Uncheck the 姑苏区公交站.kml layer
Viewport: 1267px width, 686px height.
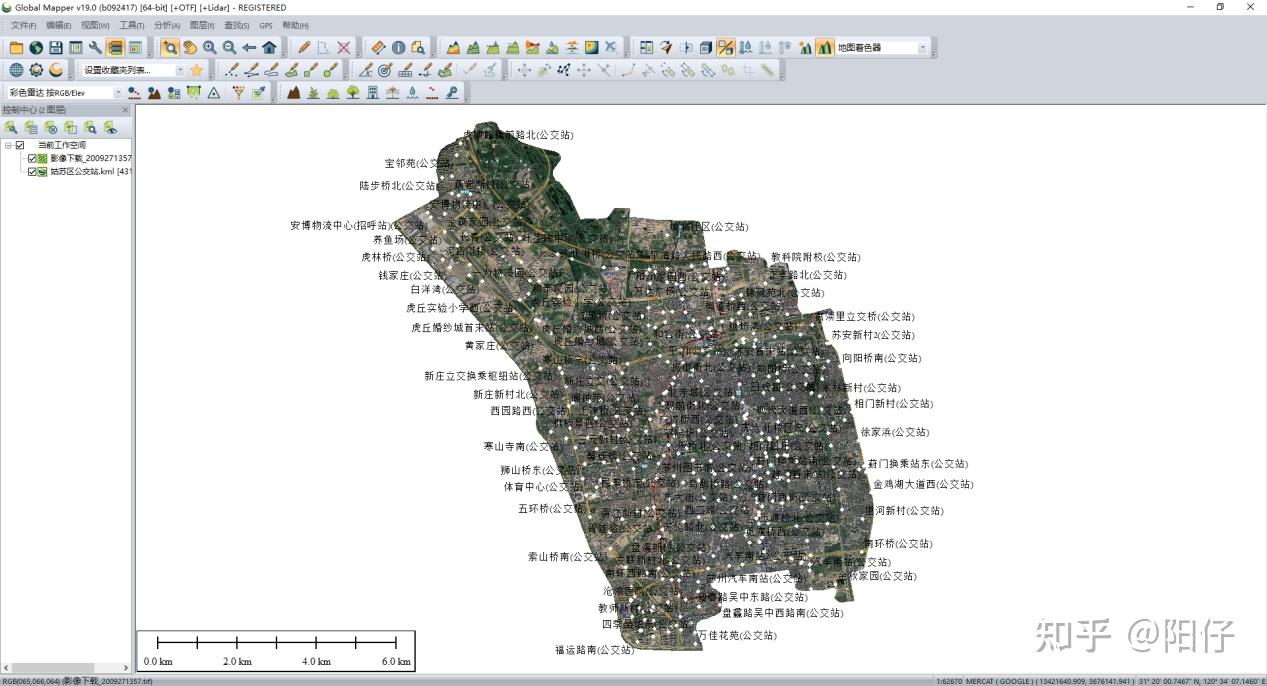(x=33, y=171)
